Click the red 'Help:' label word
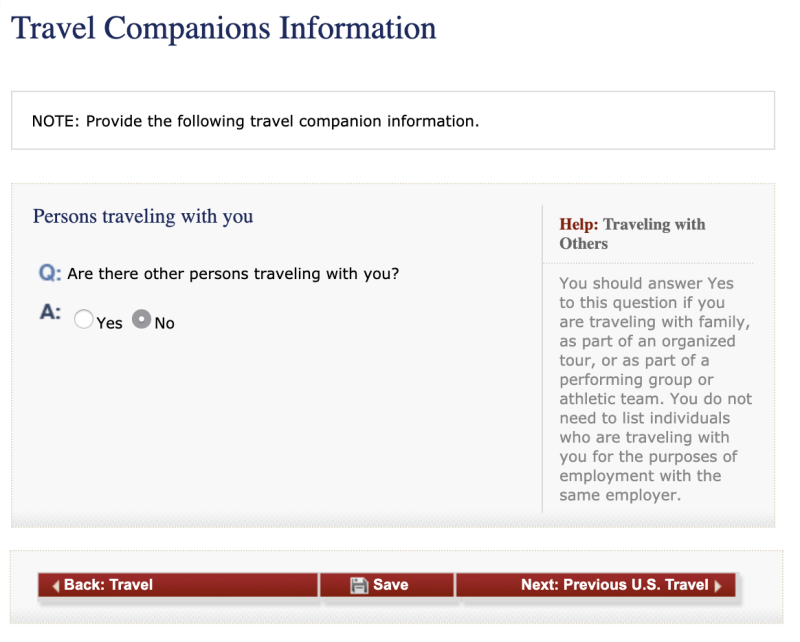Viewport: 800px width, 642px height. tap(578, 224)
